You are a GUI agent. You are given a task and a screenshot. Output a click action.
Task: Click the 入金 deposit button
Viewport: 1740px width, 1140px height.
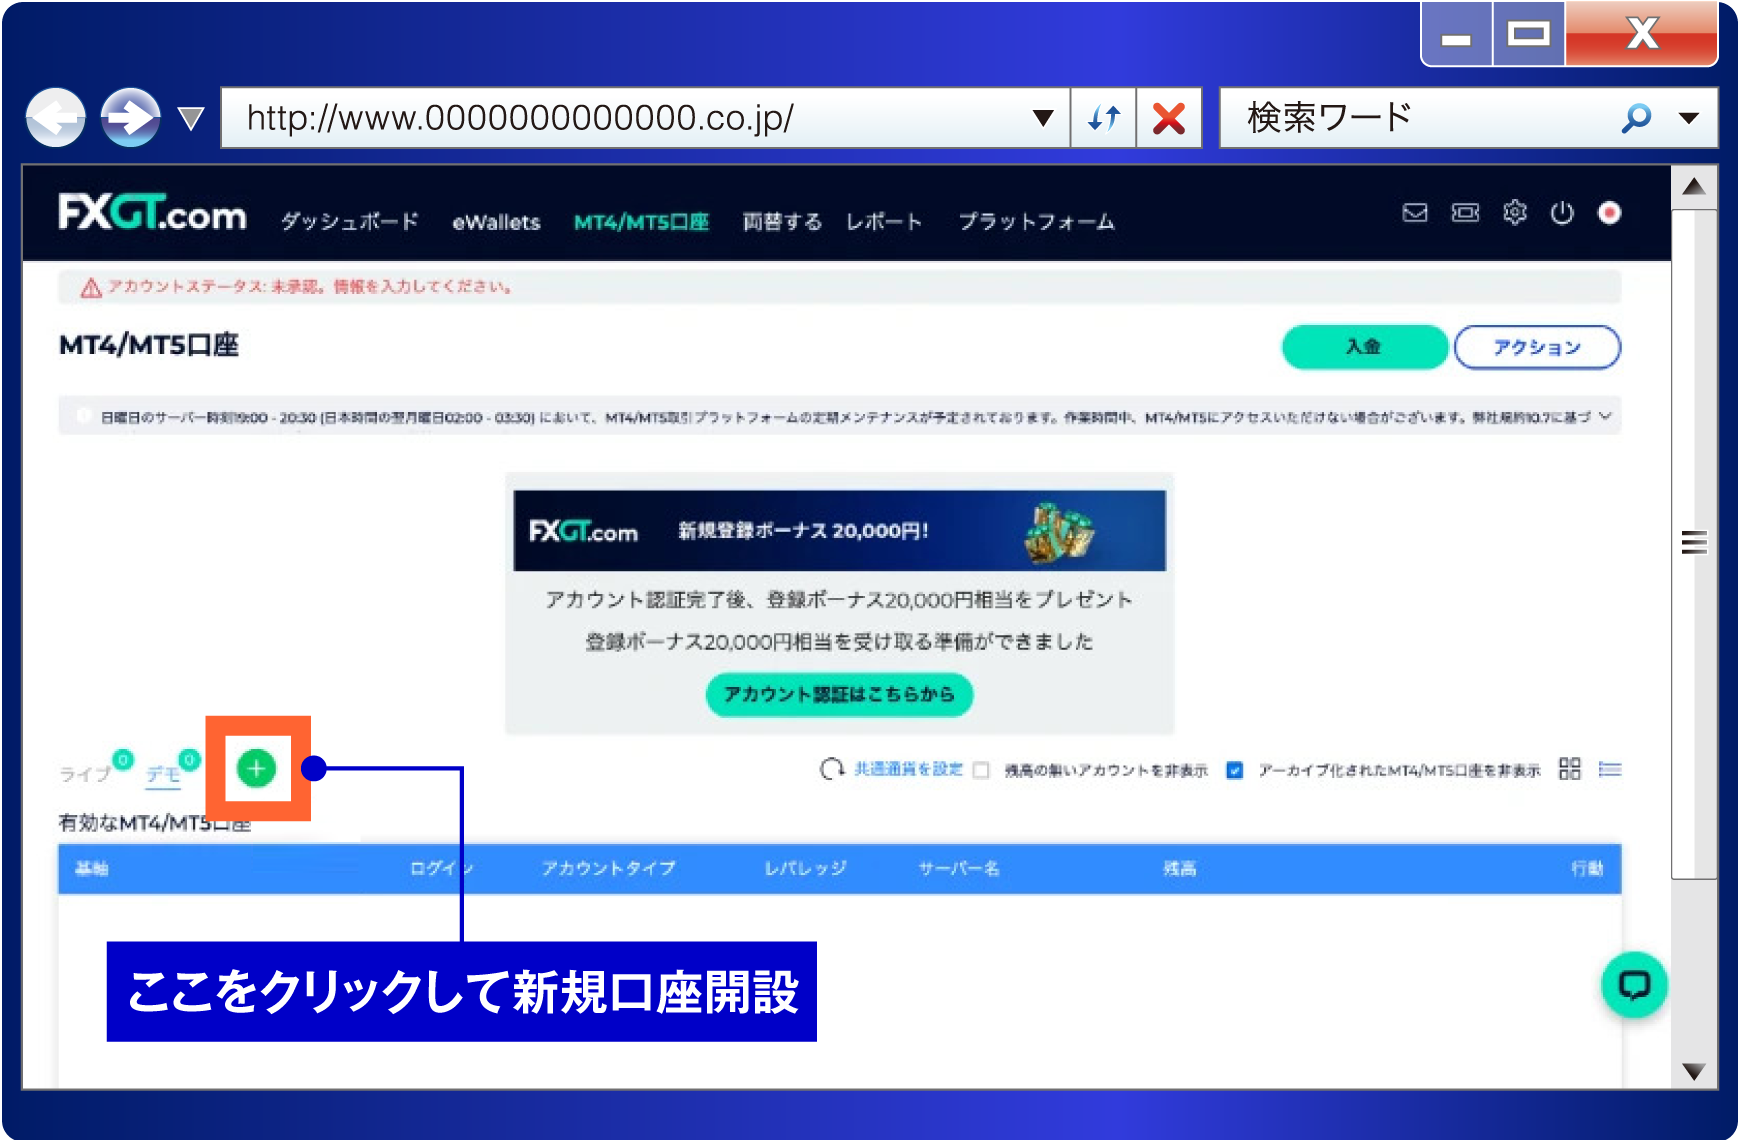click(x=1364, y=347)
